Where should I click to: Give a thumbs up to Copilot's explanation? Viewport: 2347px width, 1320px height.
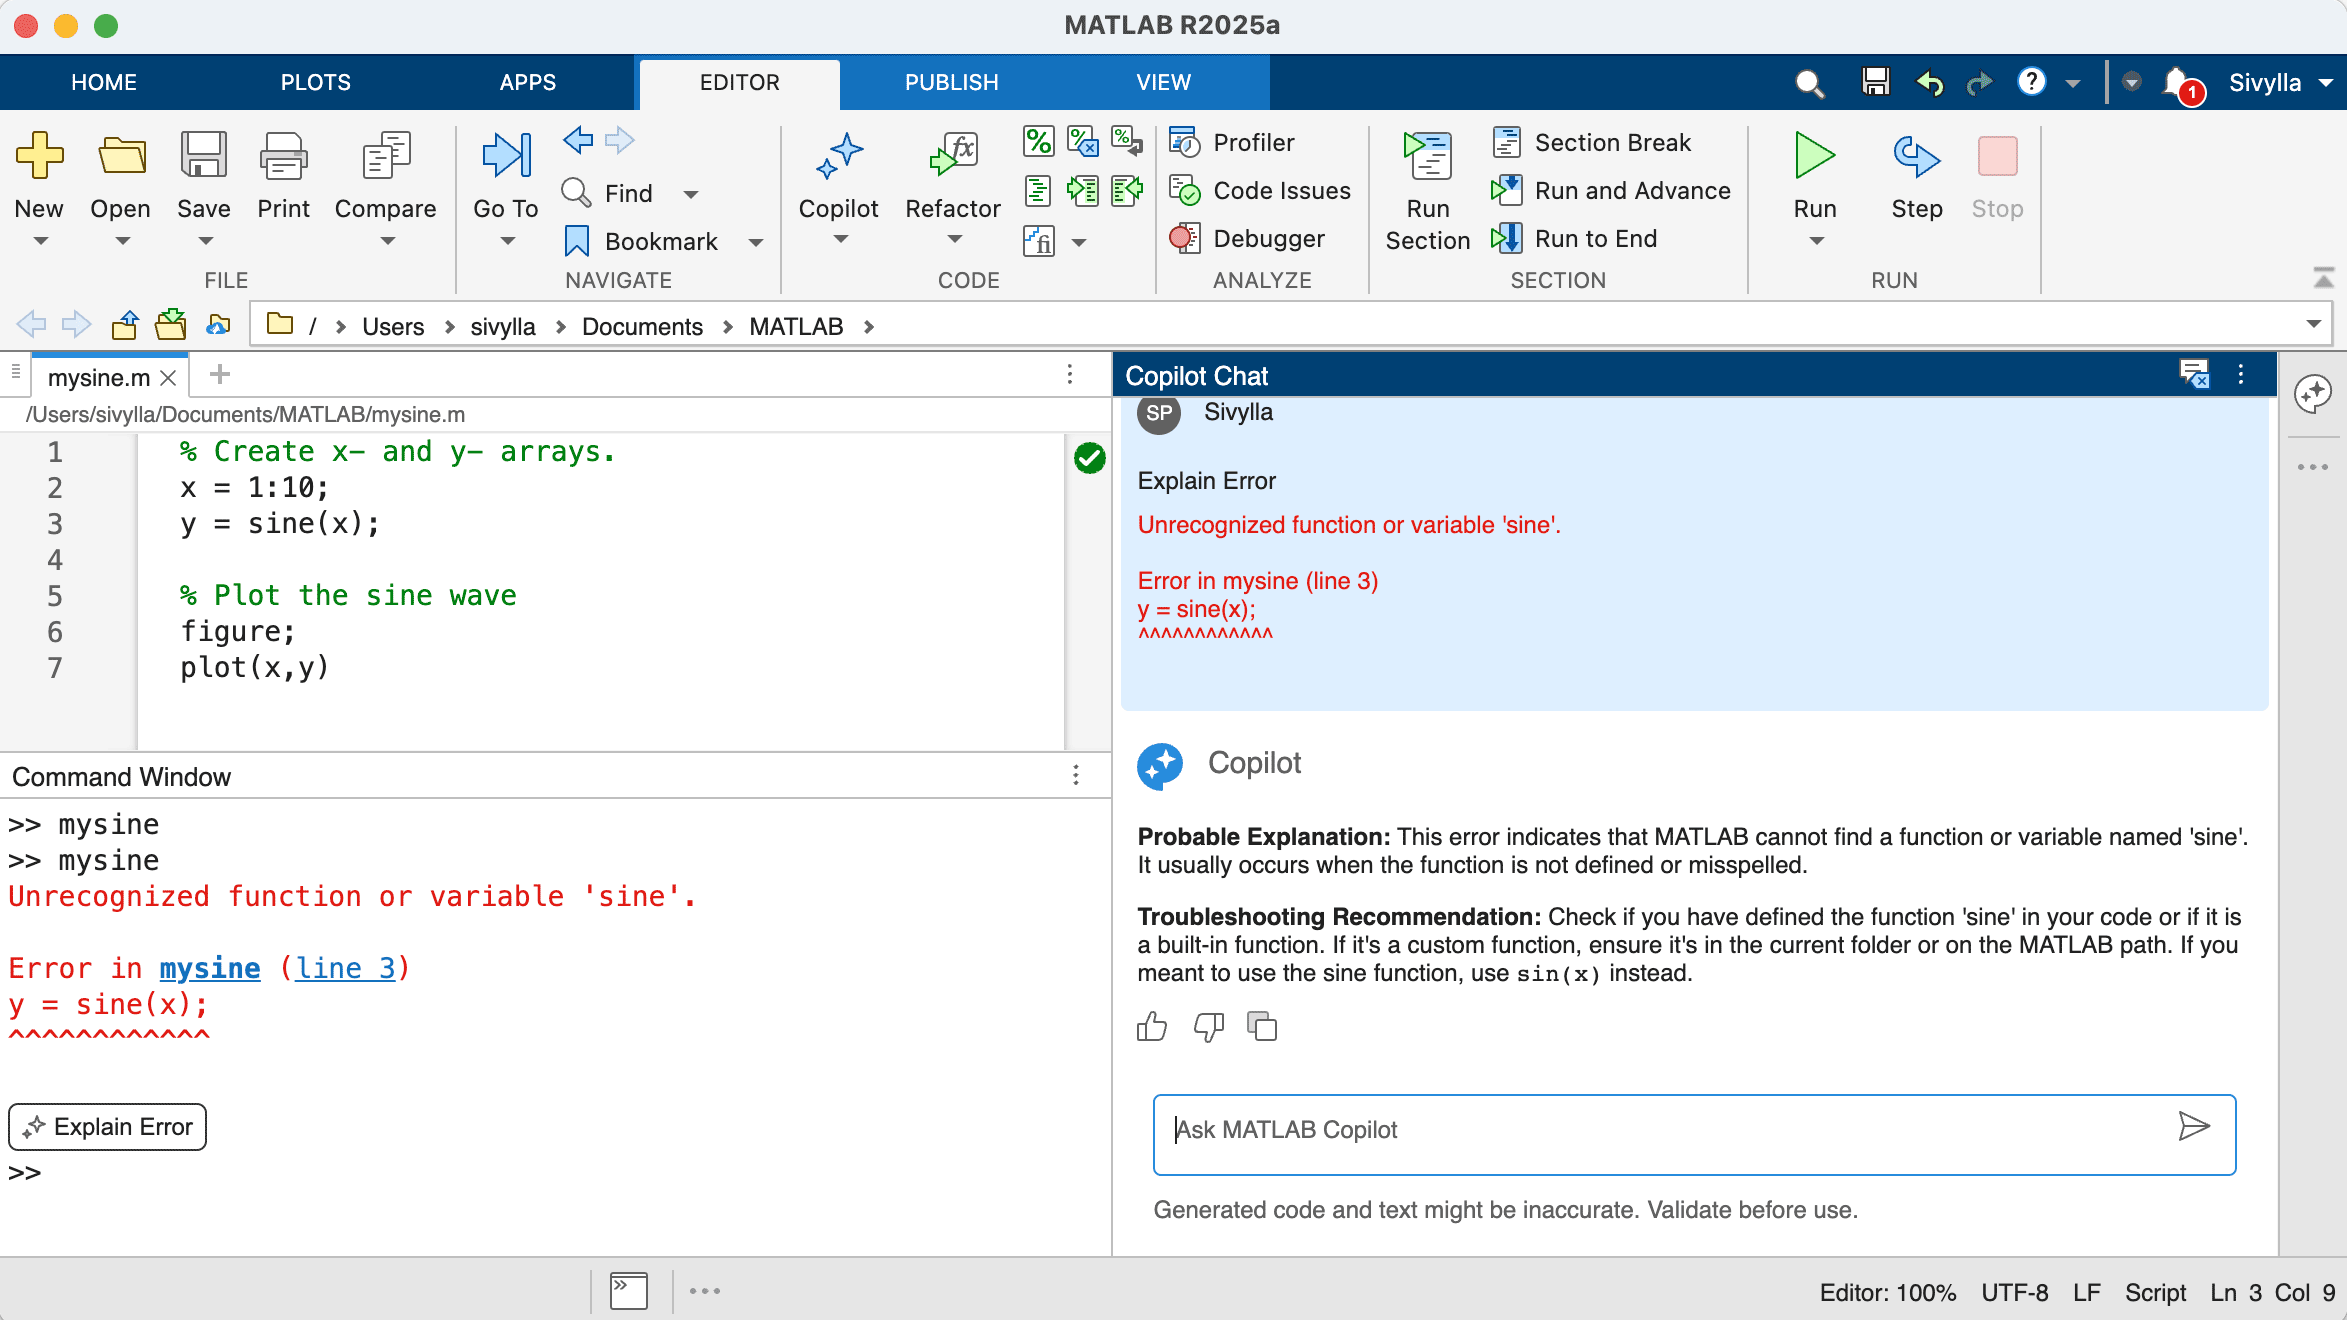point(1152,1027)
